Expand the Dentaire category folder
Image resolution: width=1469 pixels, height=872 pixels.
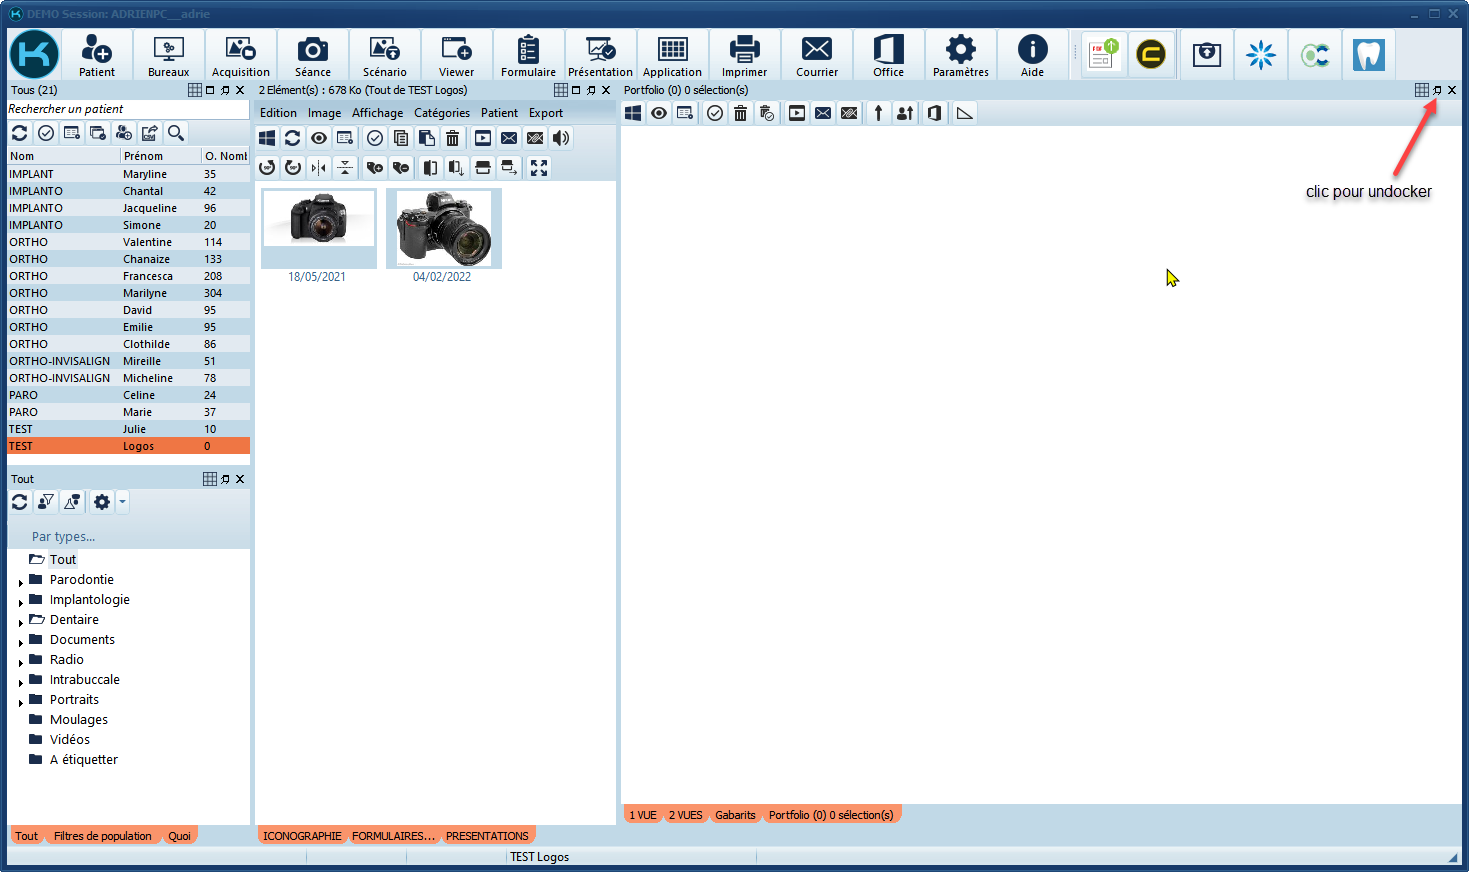21,619
